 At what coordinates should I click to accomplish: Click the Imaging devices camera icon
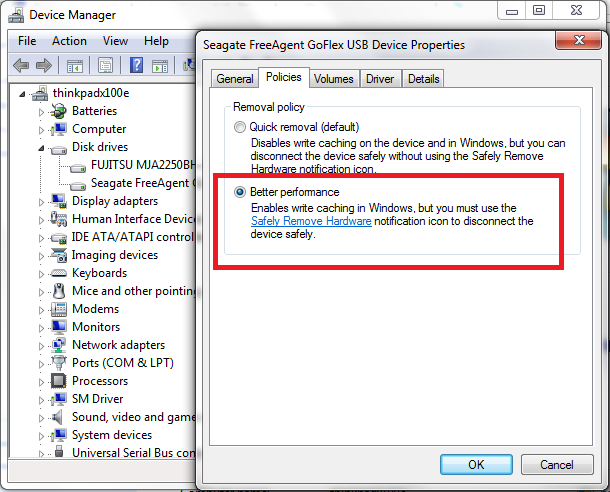pyautogui.click(x=59, y=255)
